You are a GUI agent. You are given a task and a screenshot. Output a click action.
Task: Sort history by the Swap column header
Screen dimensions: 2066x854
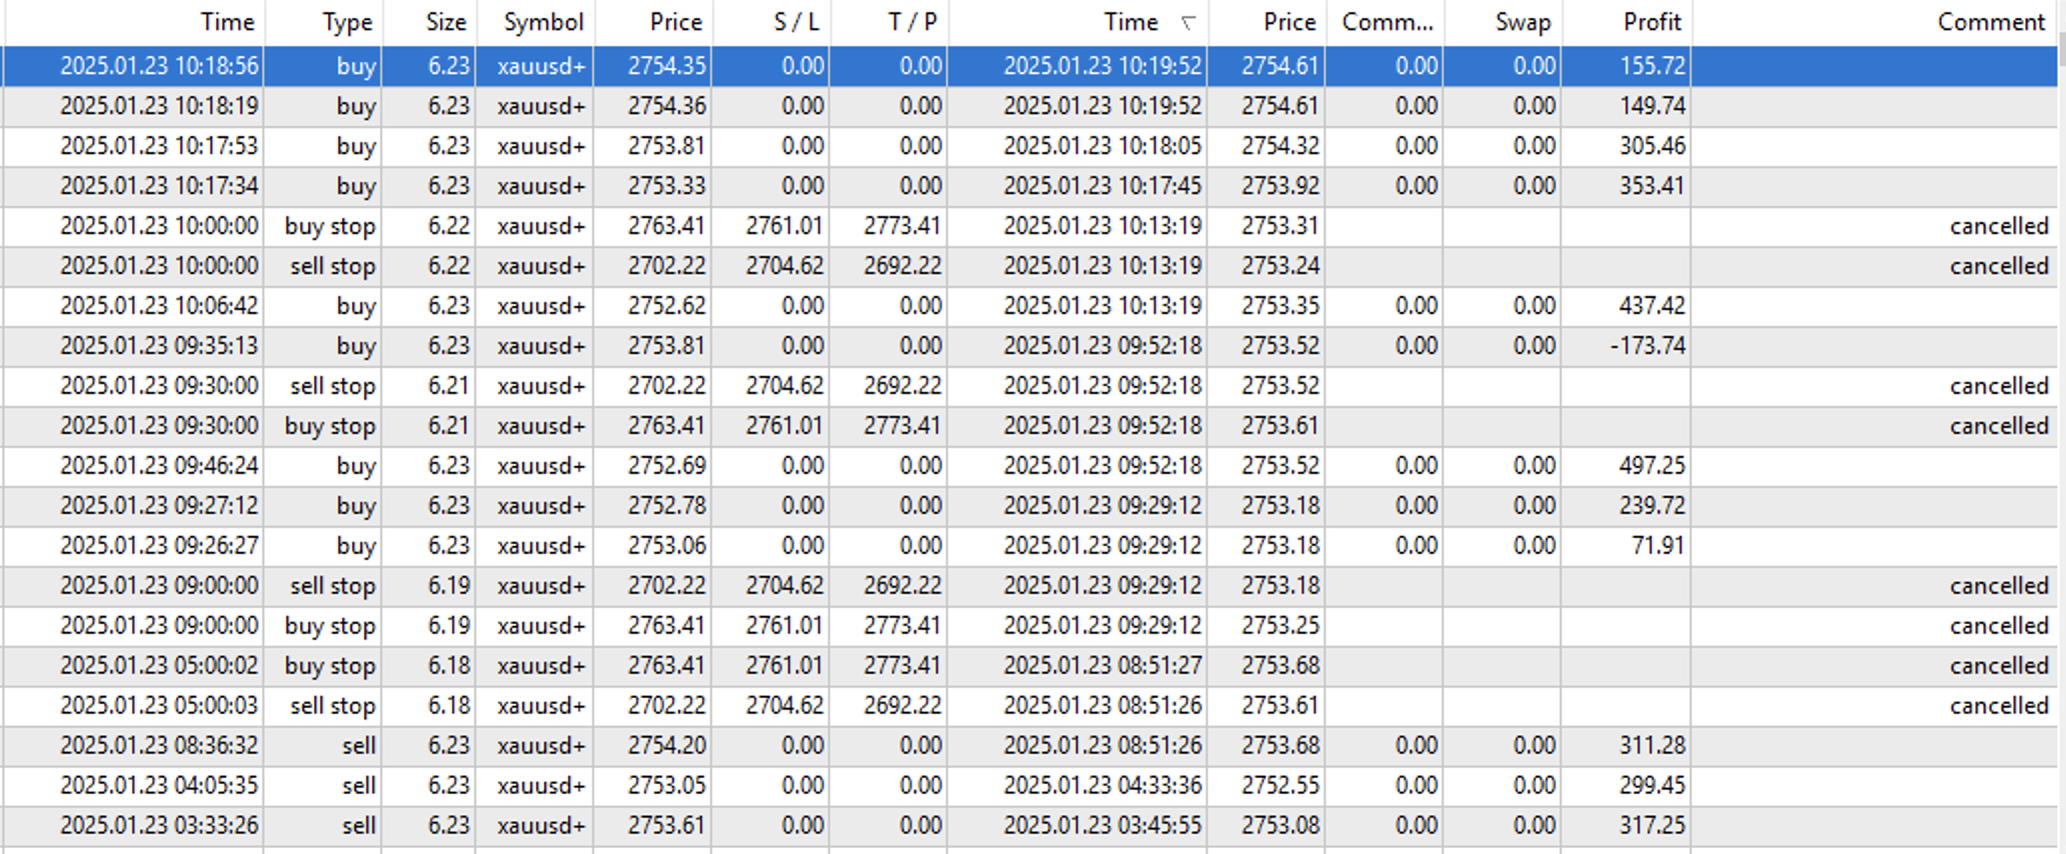pyautogui.click(x=1522, y=22)
